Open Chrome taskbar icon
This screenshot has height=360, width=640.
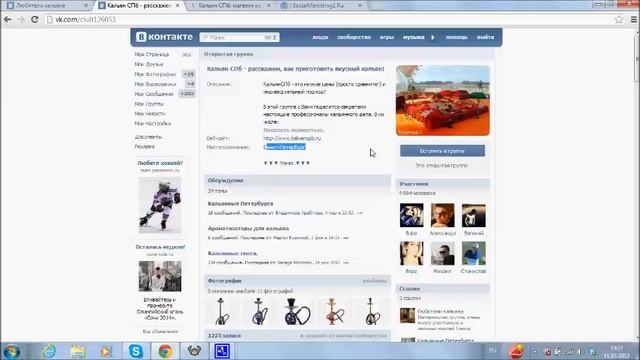(165, 351)
